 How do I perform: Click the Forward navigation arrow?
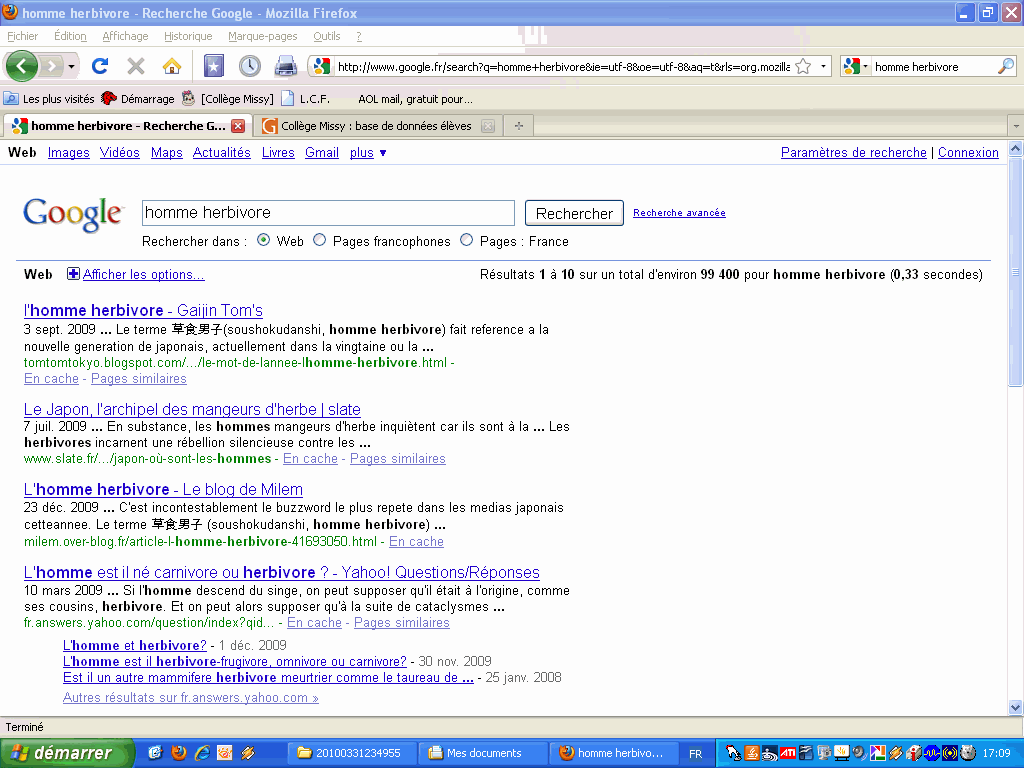(51, 66)
